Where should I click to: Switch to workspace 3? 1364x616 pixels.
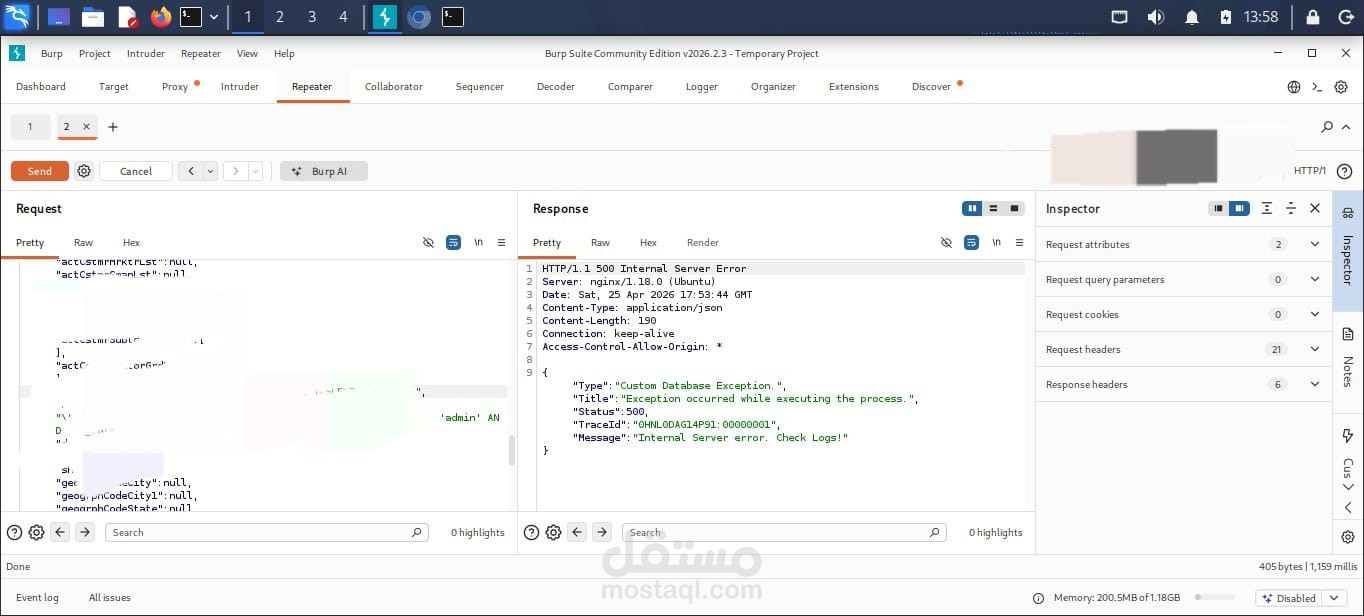312,16
